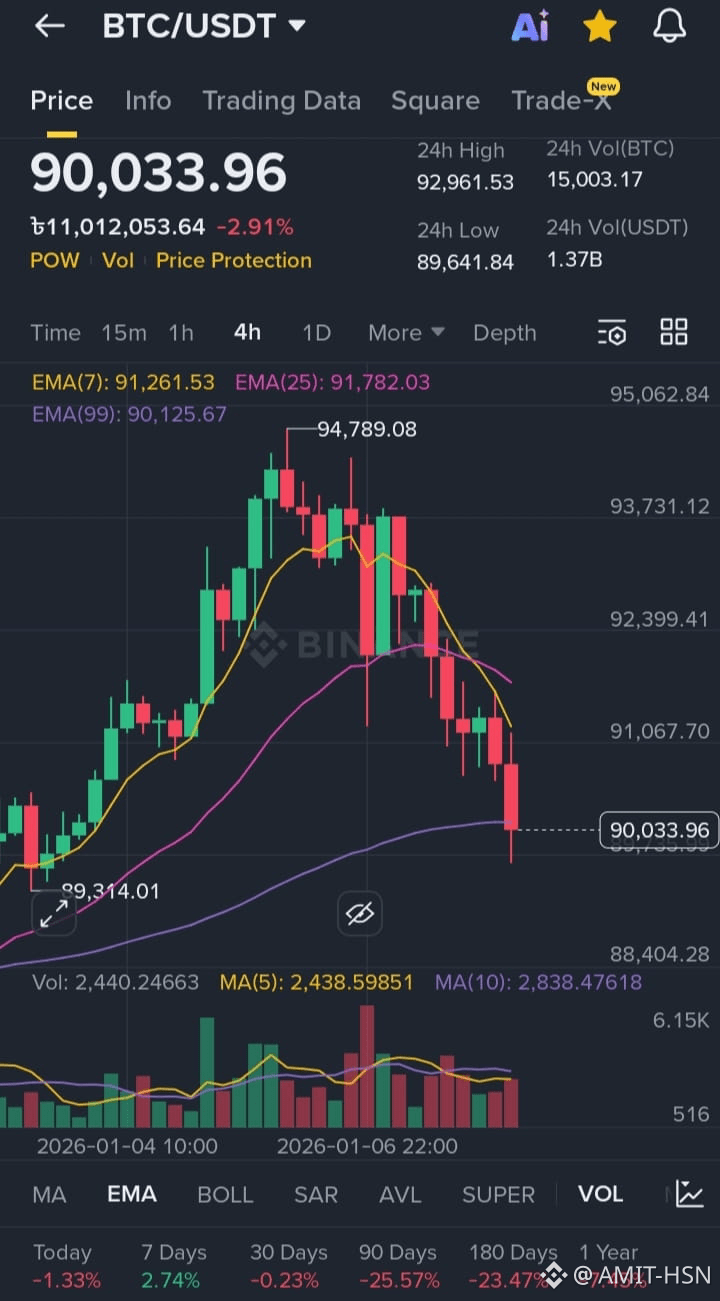Screen dimensions: 720x1301
Task: Click the 2026-01-06 22:00 date label
Action: [367, 1146]
